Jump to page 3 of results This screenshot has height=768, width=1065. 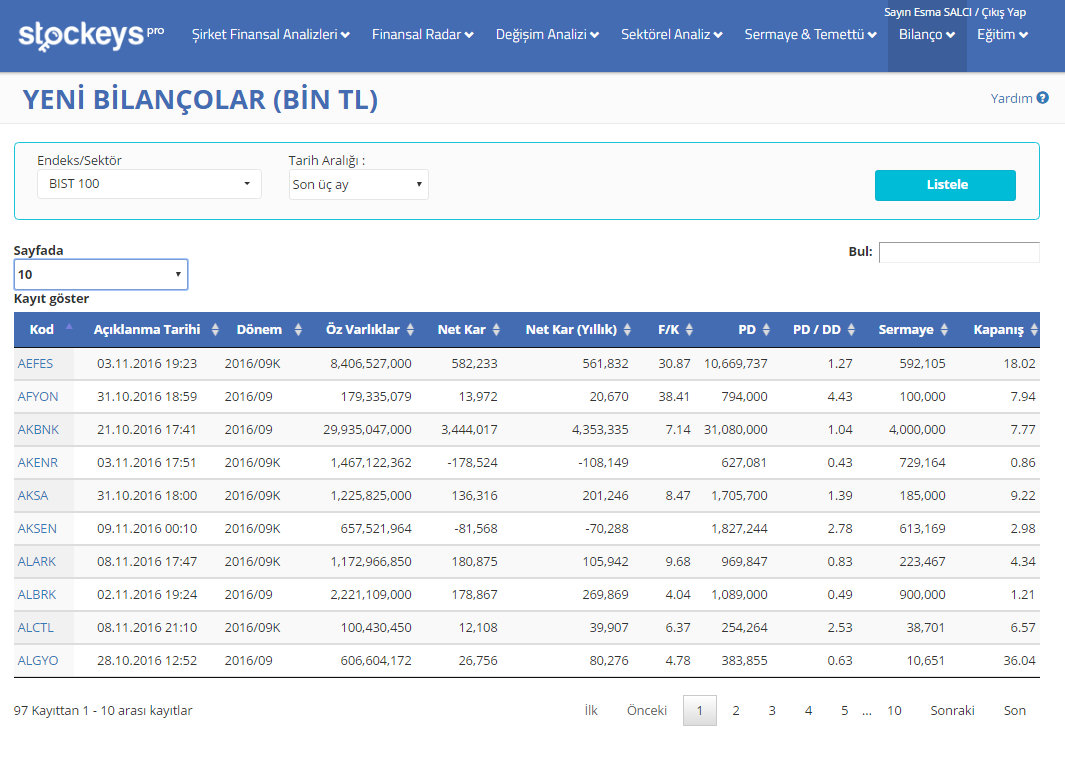(772, 710)
